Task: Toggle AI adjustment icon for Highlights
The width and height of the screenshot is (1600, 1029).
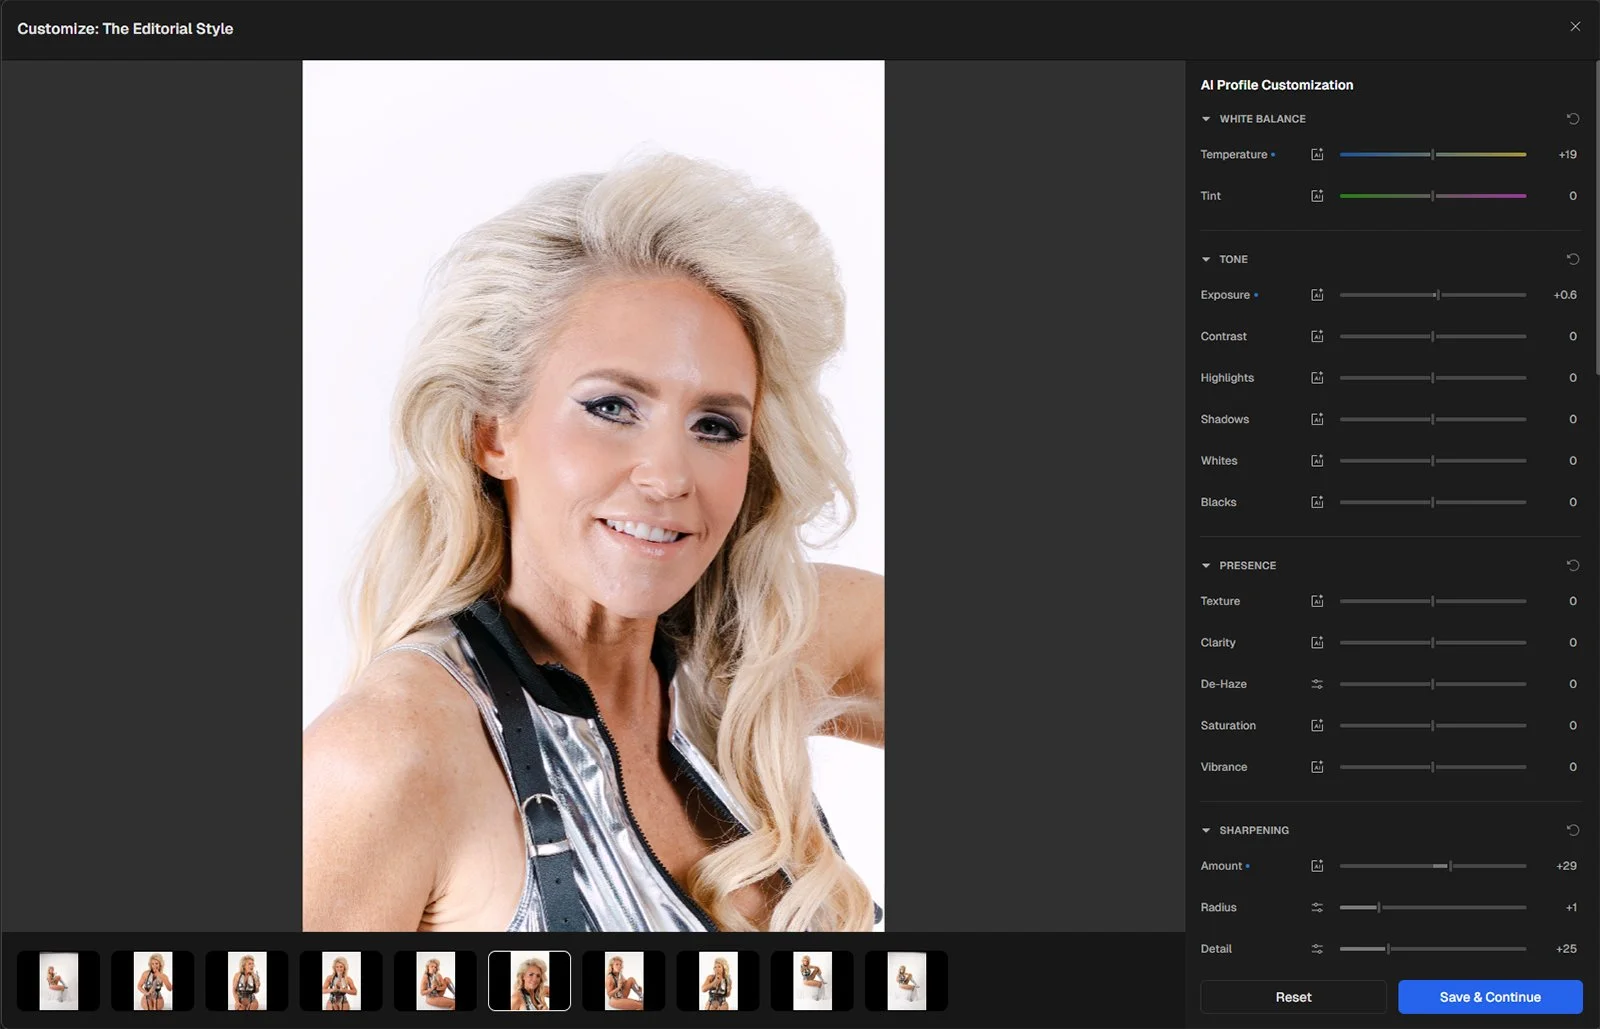Action: click(1317, 378)
